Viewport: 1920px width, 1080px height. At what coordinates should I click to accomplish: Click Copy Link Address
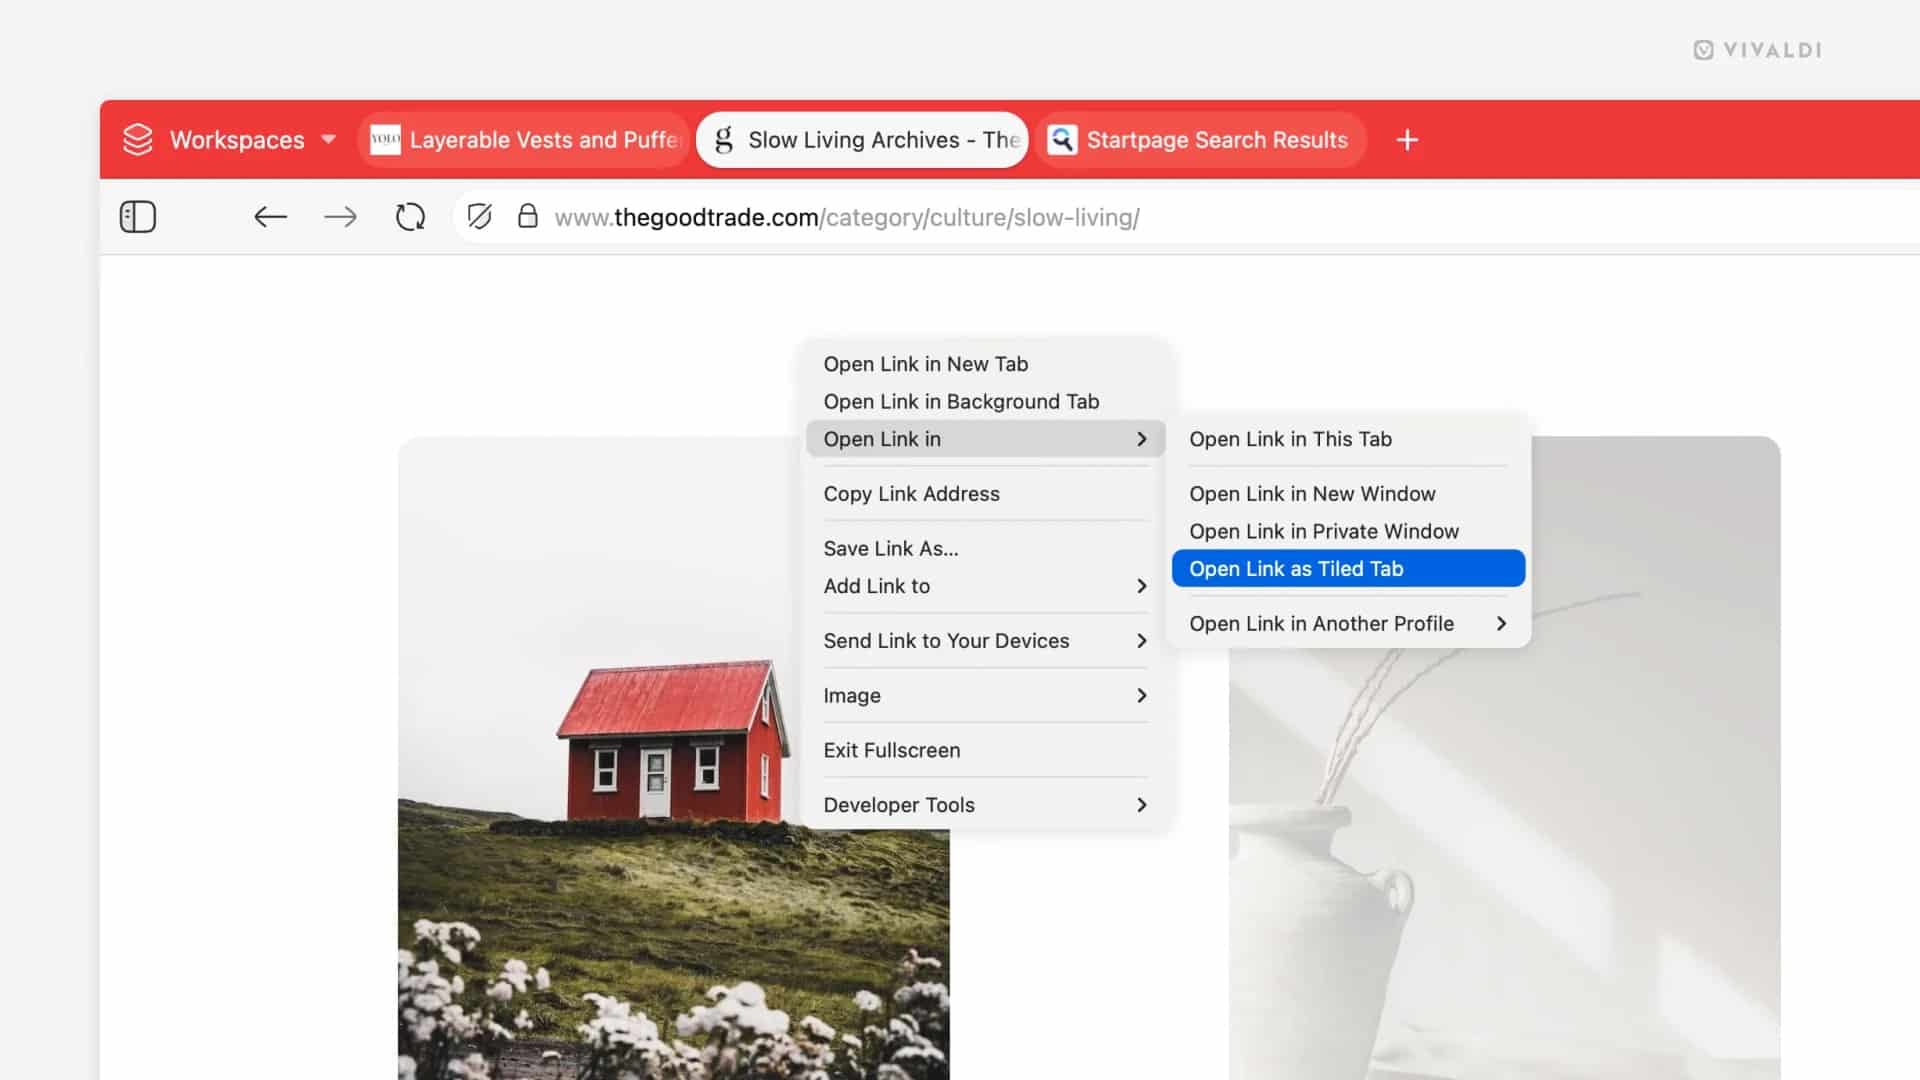(911, 493)
